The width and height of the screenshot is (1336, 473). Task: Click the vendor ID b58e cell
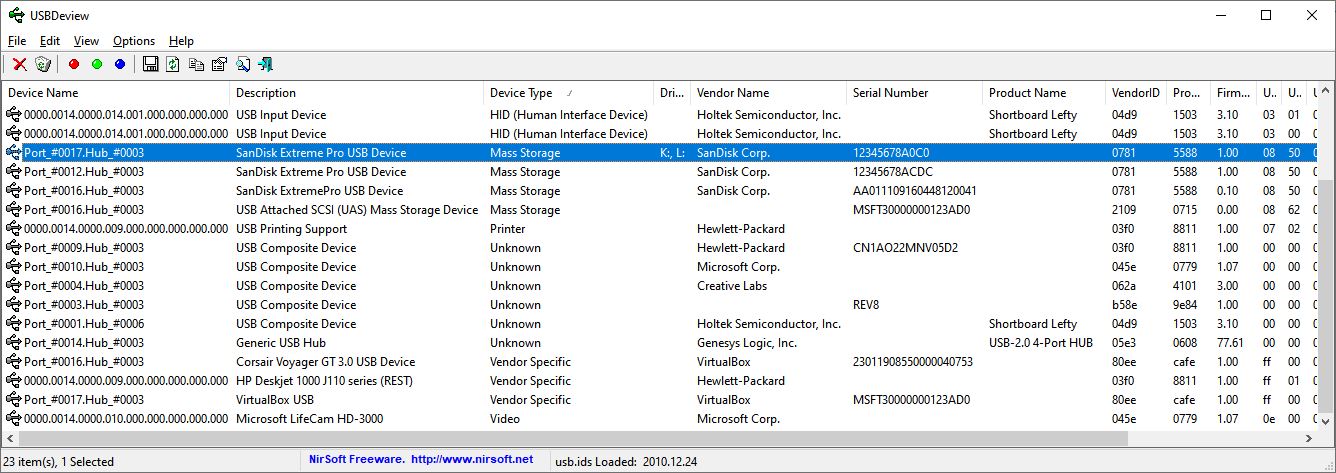tap(1126, 305)
